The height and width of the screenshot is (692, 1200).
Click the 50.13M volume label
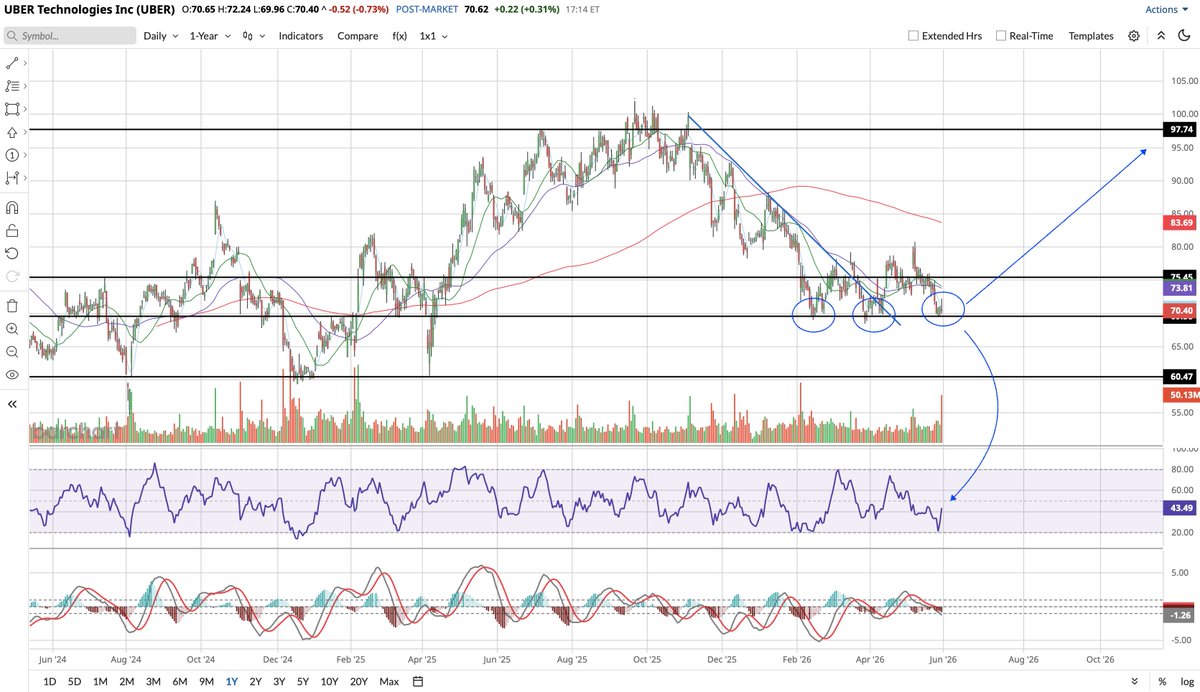coord(1181,396)
